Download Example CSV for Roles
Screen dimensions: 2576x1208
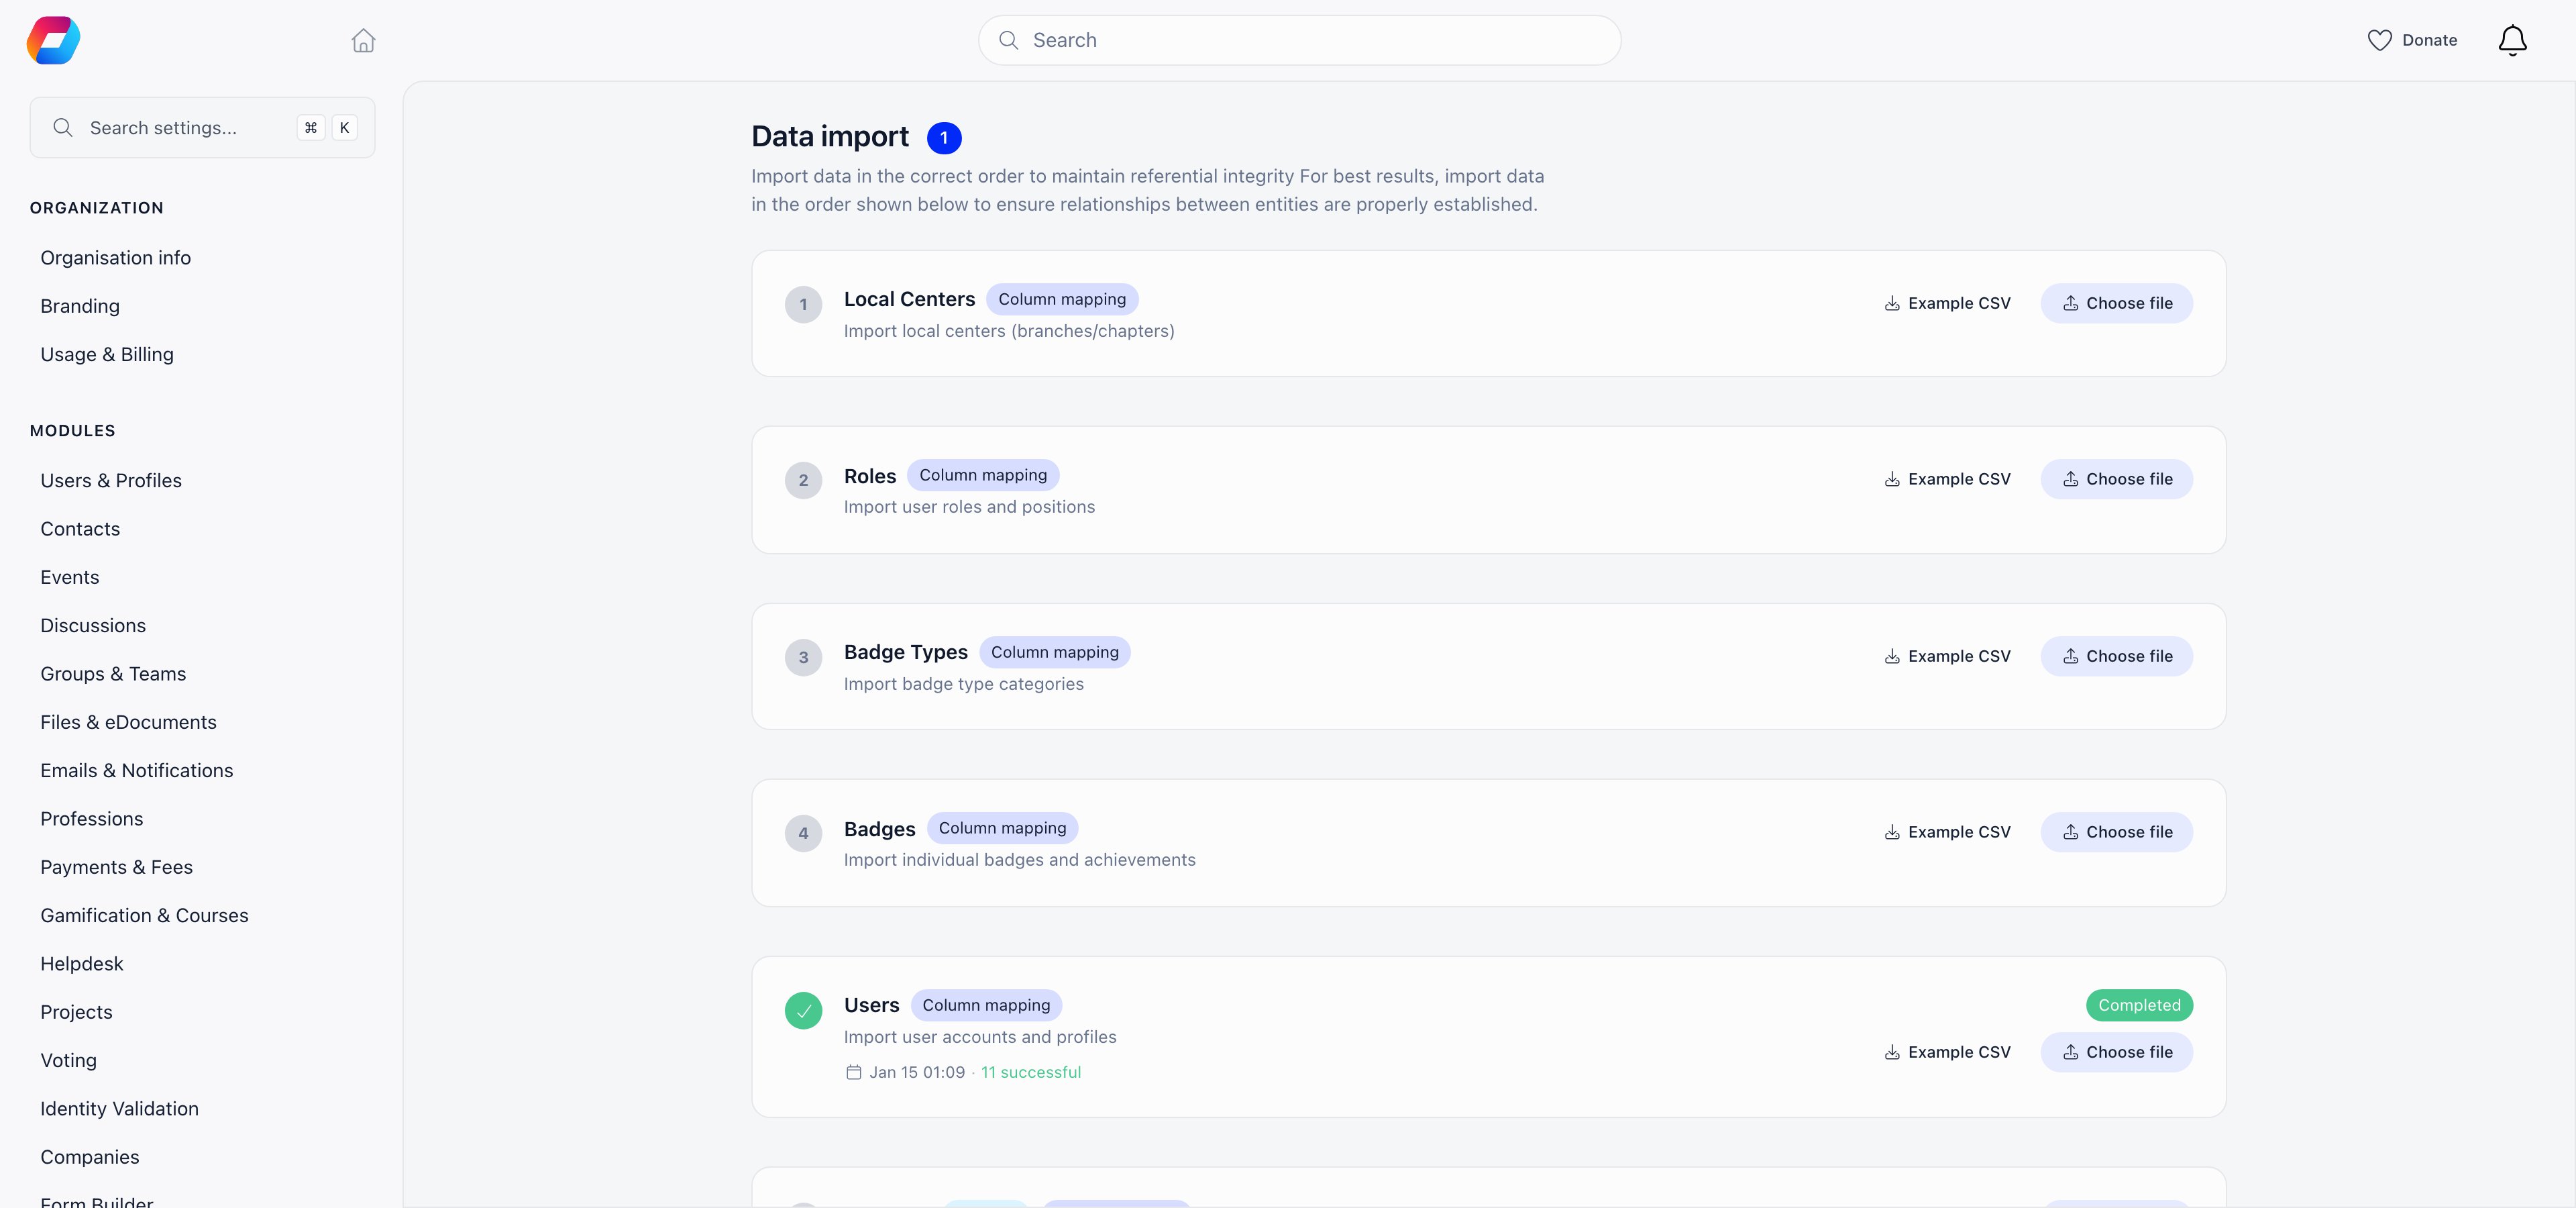1947,479
